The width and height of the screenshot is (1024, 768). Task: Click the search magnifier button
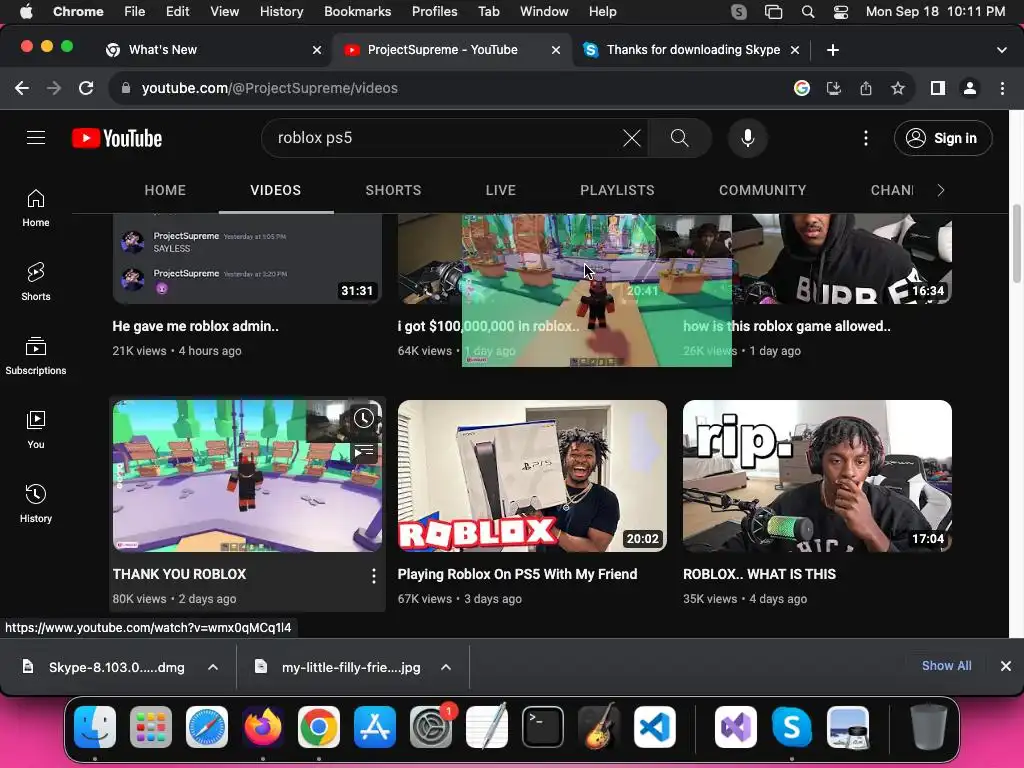pos(680,138)
